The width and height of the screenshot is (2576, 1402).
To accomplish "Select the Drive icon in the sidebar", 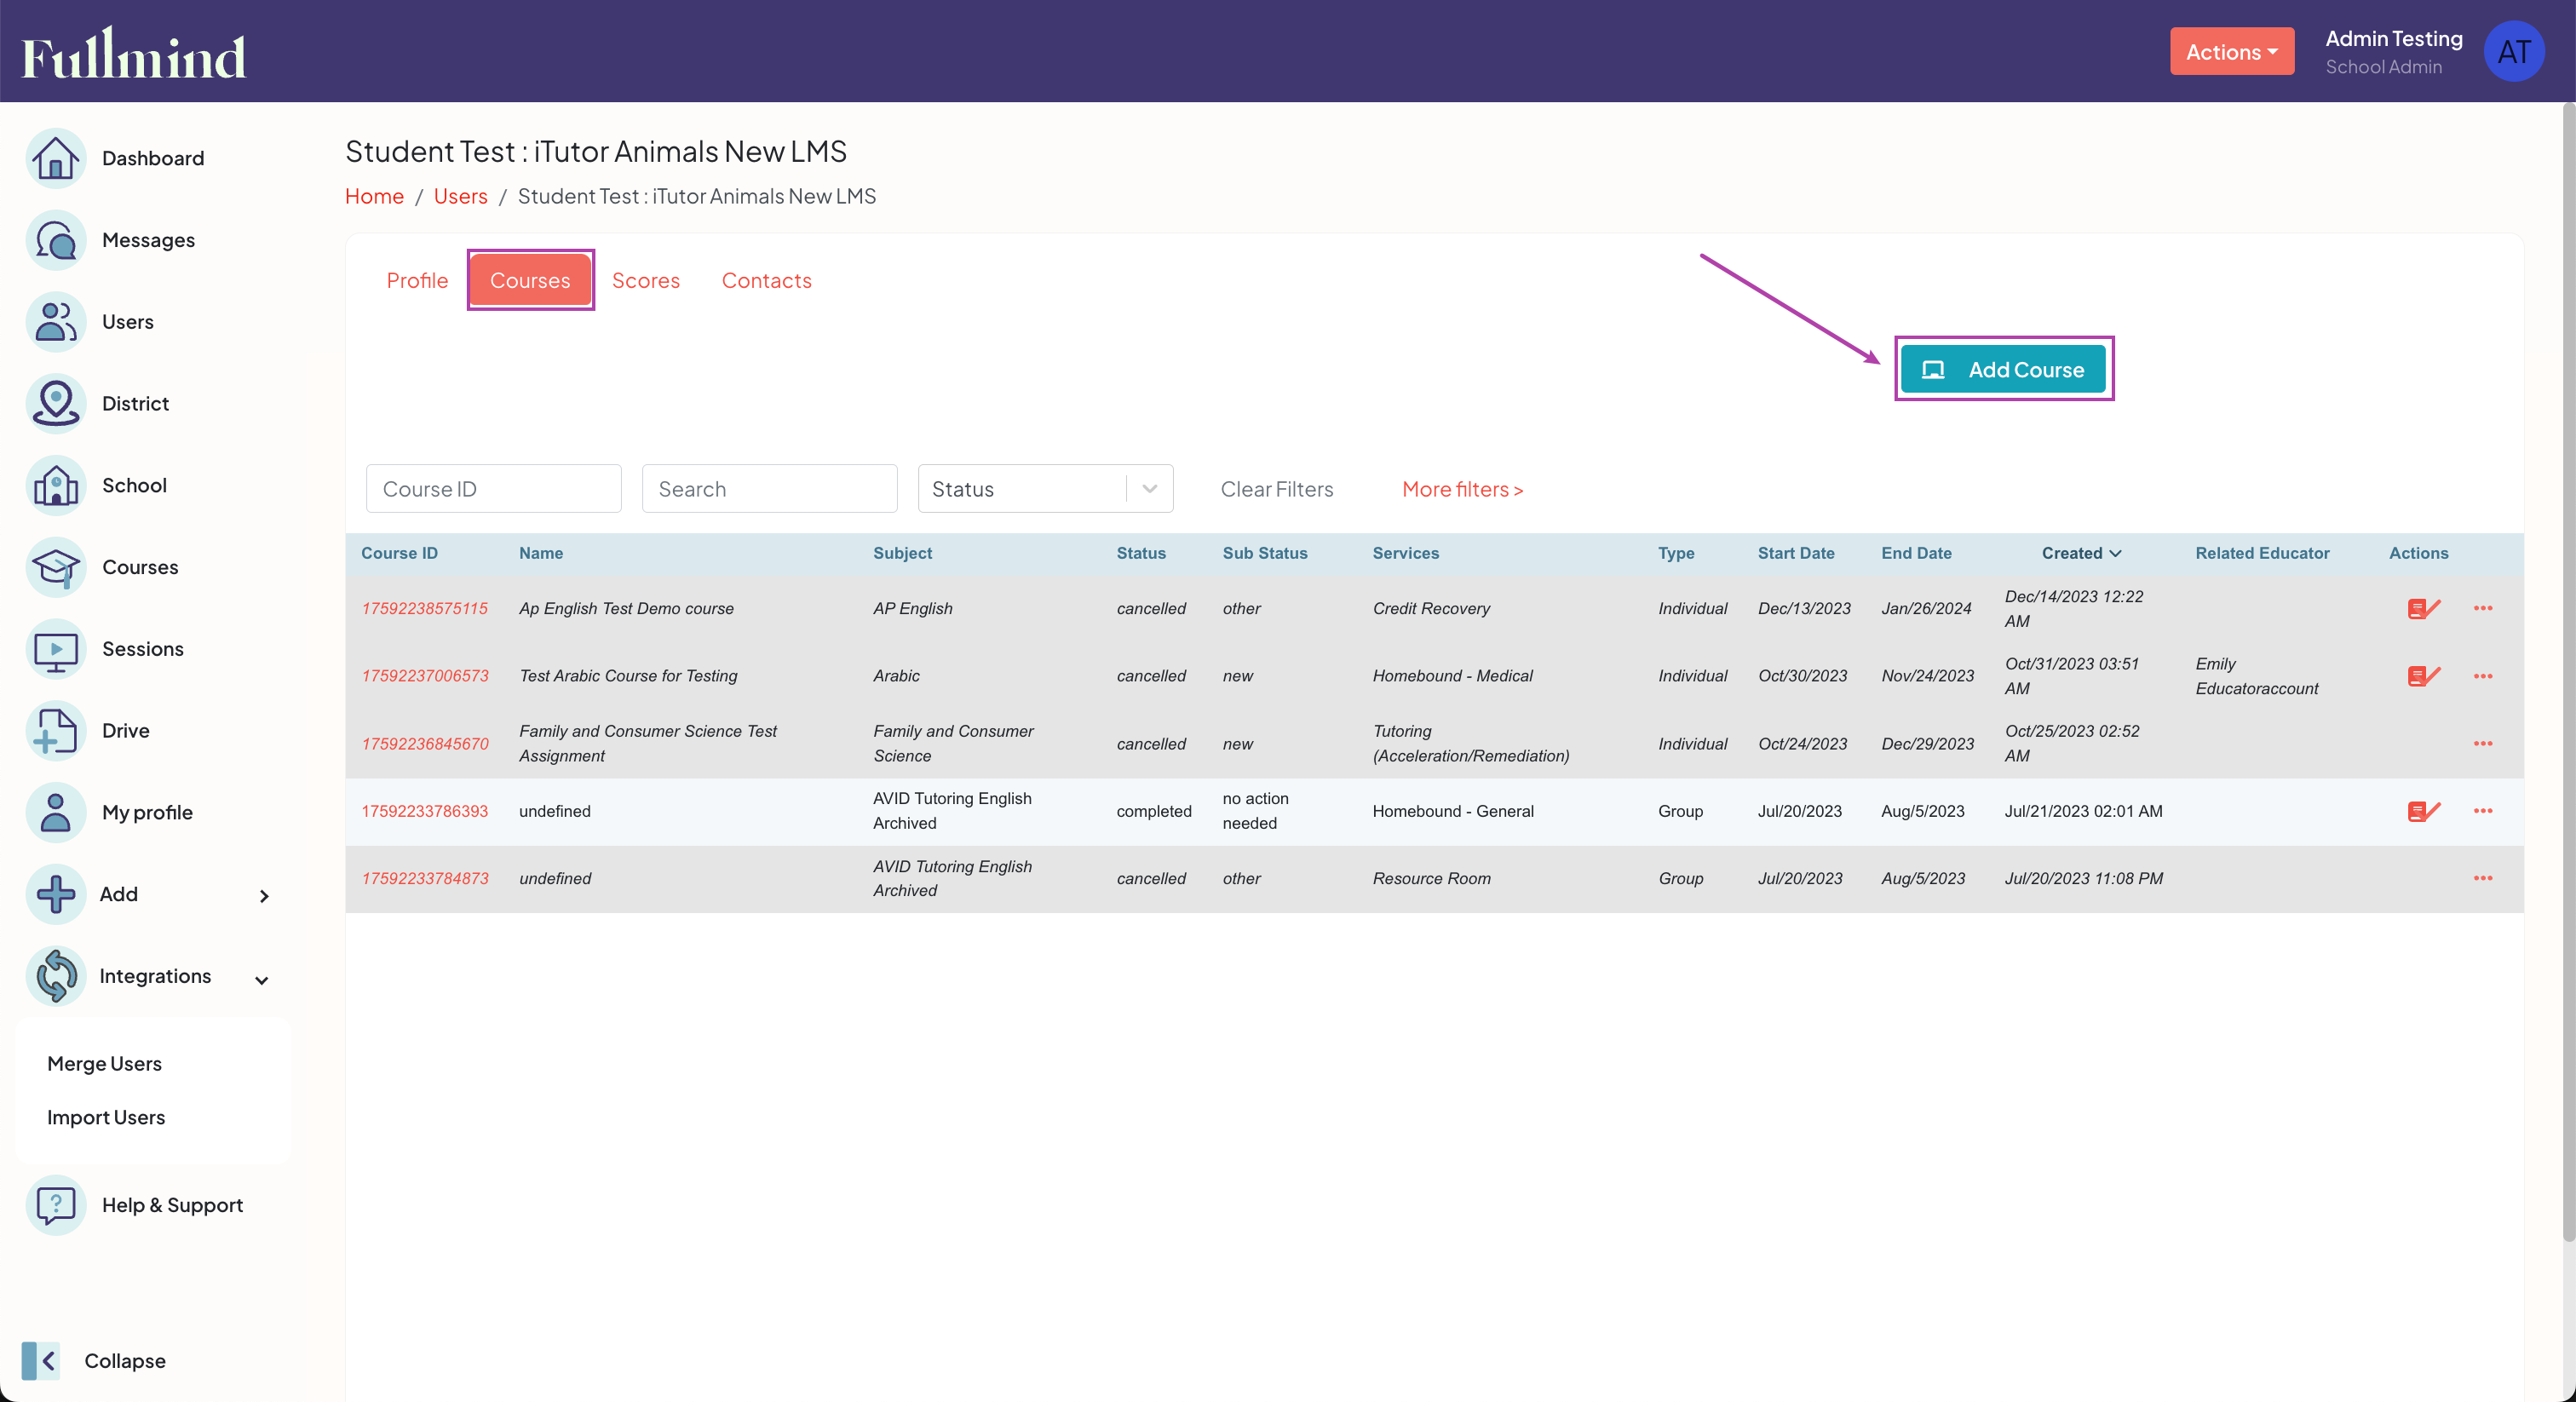I will point(55,731).
